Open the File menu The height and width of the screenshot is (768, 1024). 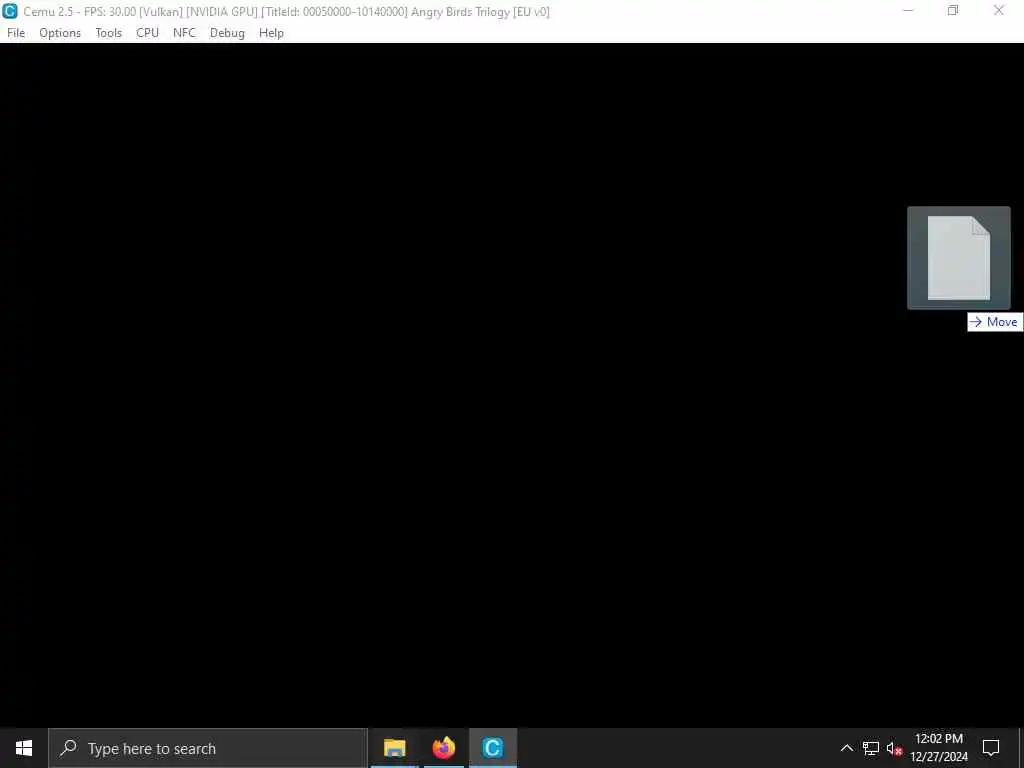(16, 33)
